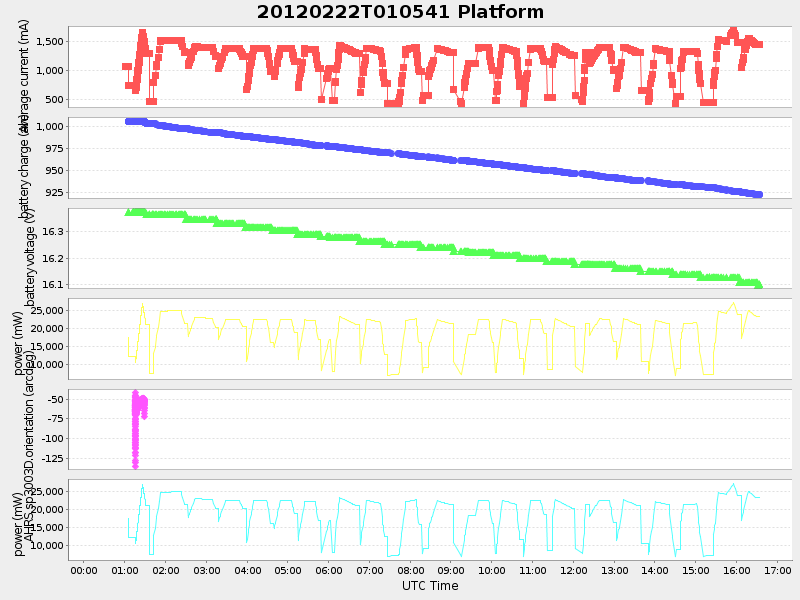Click the UTC Time axis label

[427, 586]
